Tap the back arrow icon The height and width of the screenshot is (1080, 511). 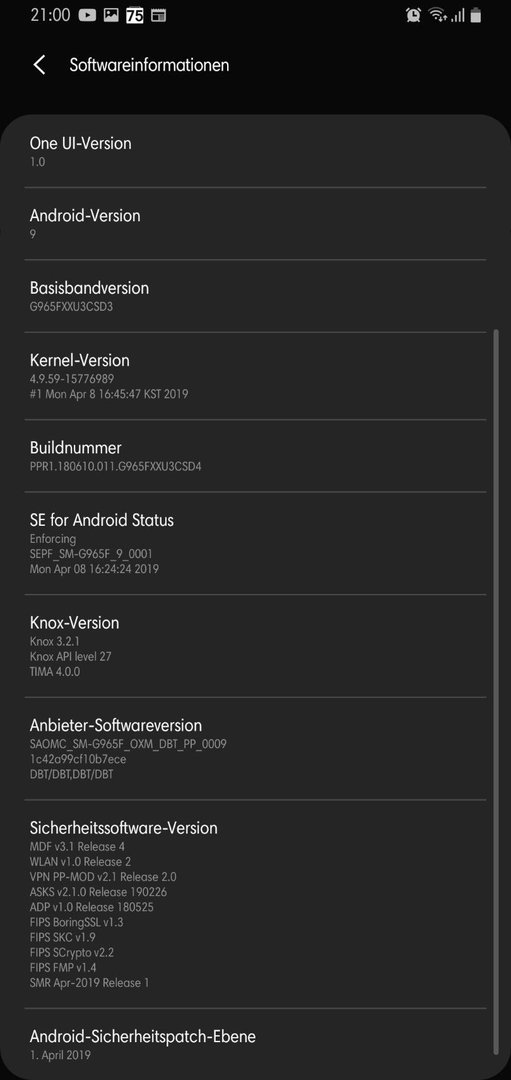coord(39,65)
